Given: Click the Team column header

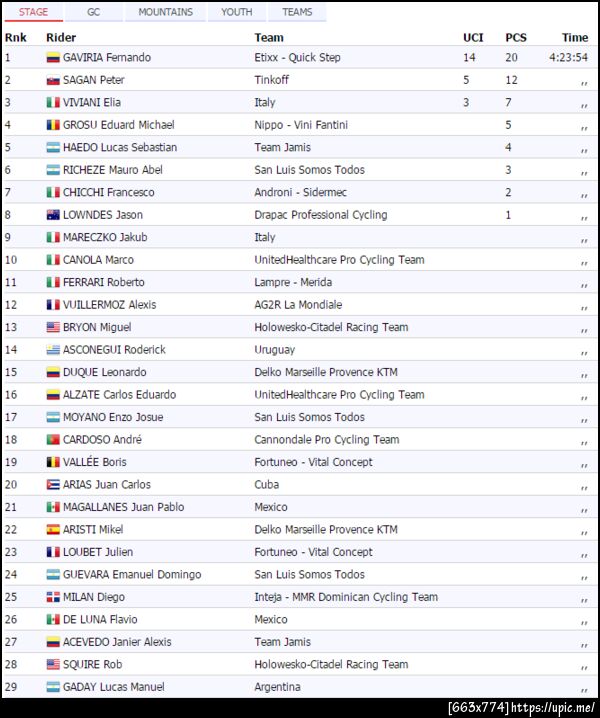Looking at the screenshot, I should point(269,38).
